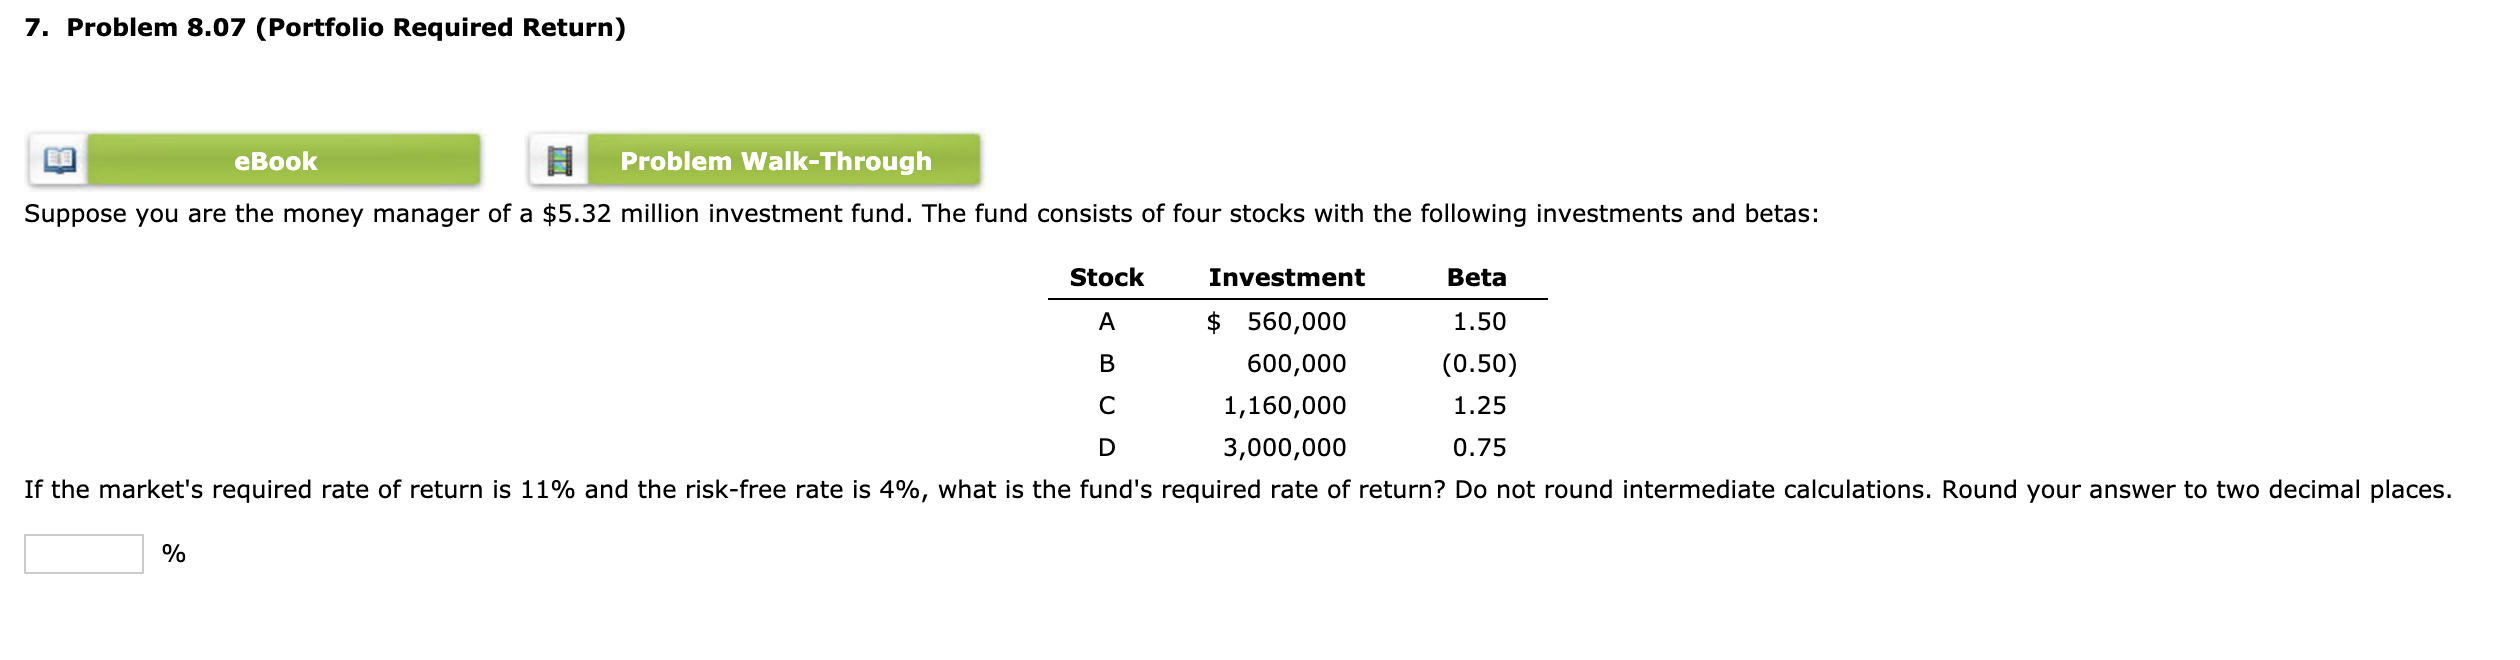Image resolution: width=2520 pixels, height=660 pixels.
Task: Click the Investment column header
Action: click(1286, 277)
